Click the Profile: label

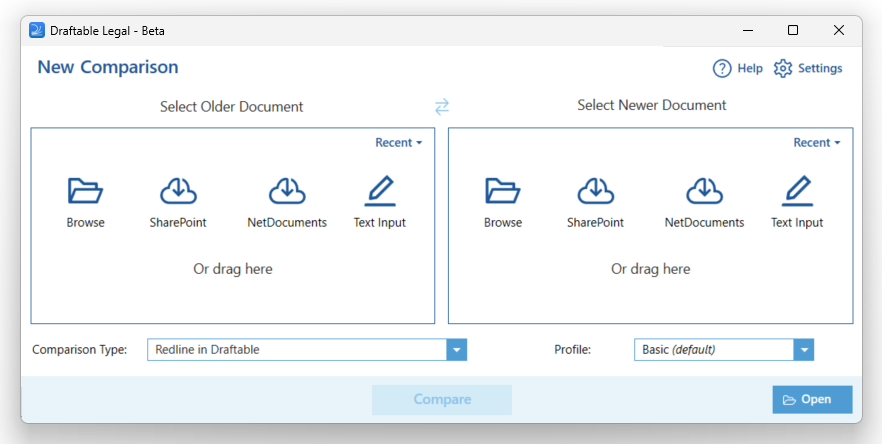(x=573, y=349)
